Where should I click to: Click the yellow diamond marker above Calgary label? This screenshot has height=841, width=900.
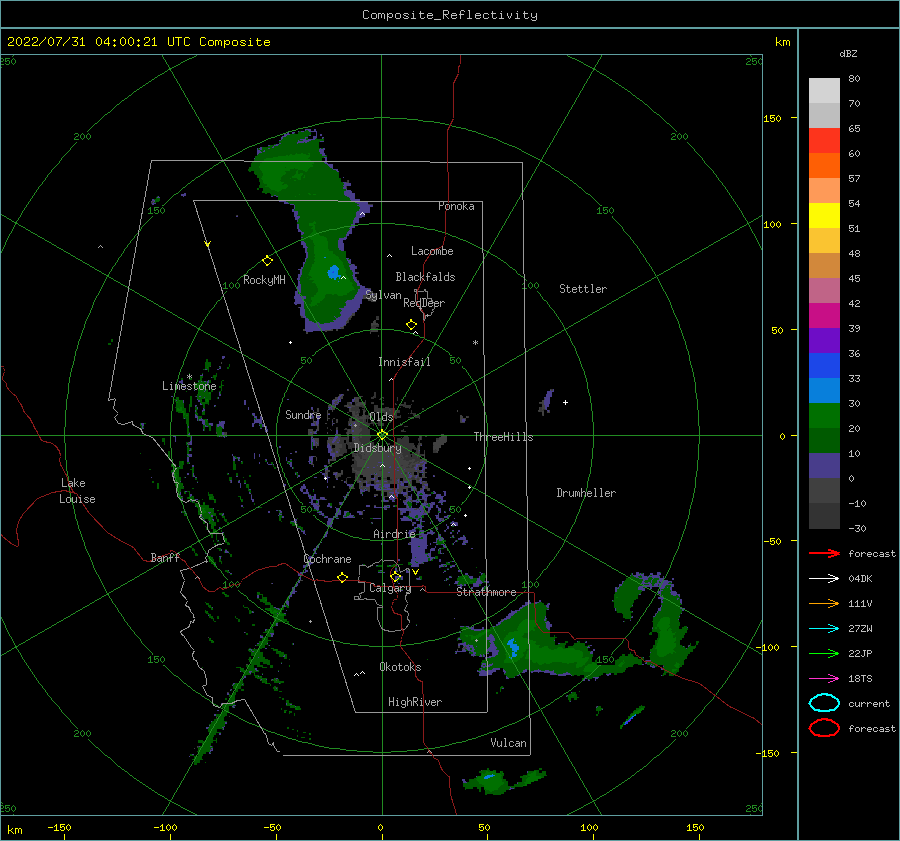(395, 576)
